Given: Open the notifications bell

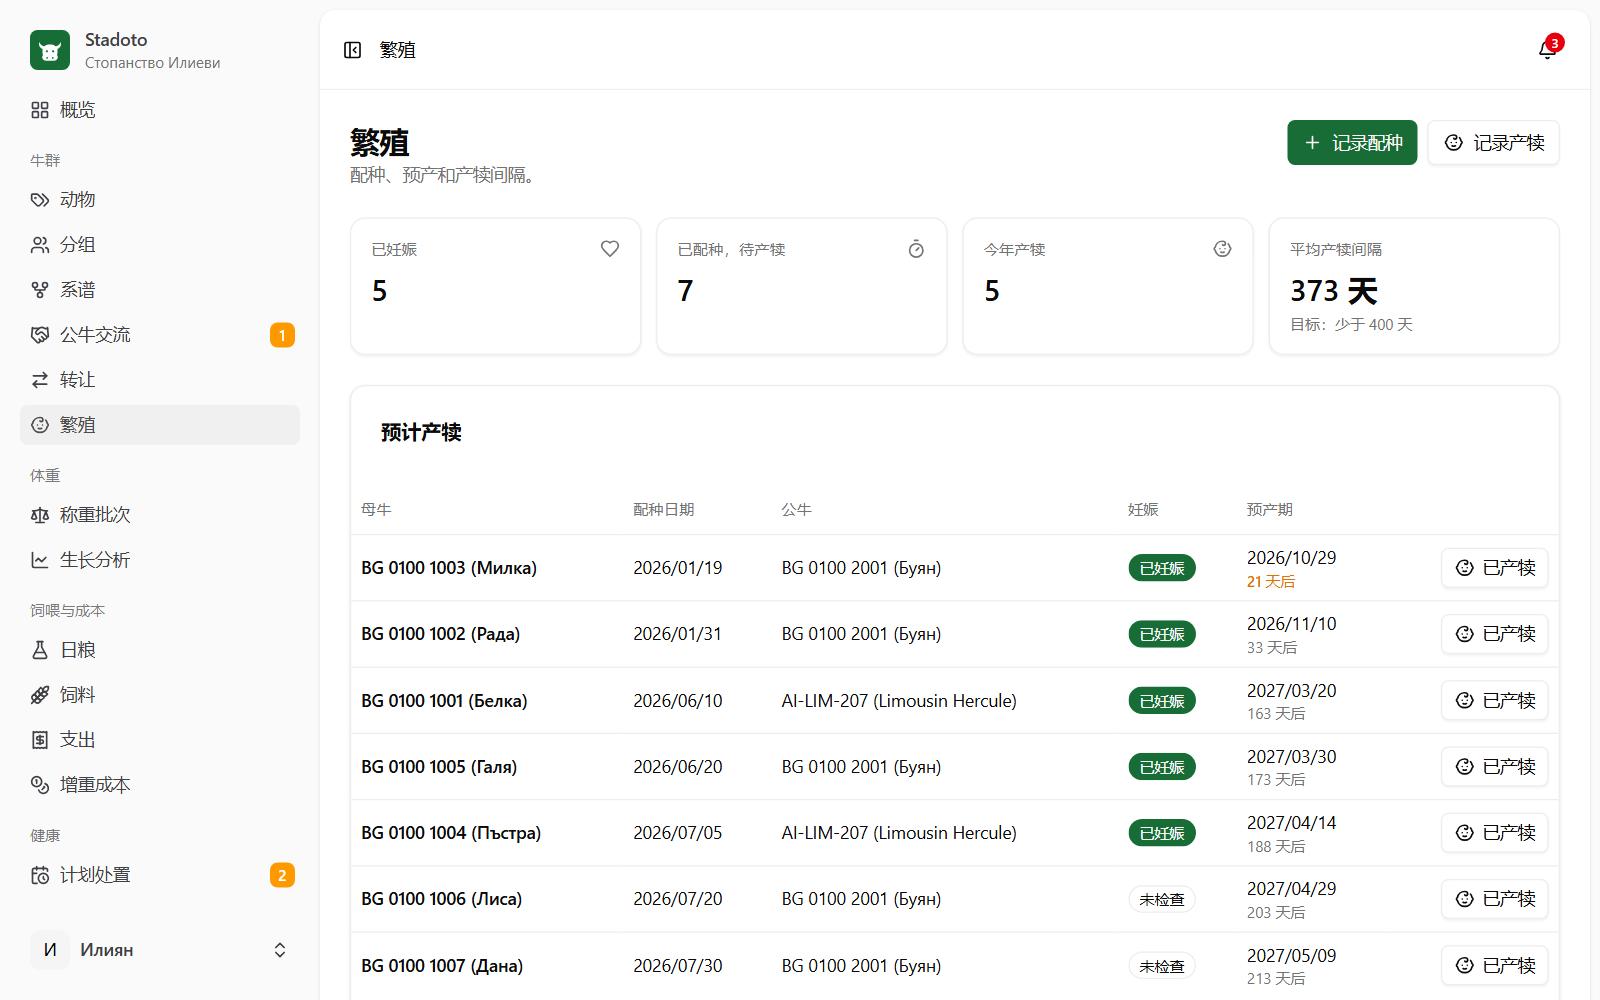Looking at the screenshot, I should [1547, 50].
